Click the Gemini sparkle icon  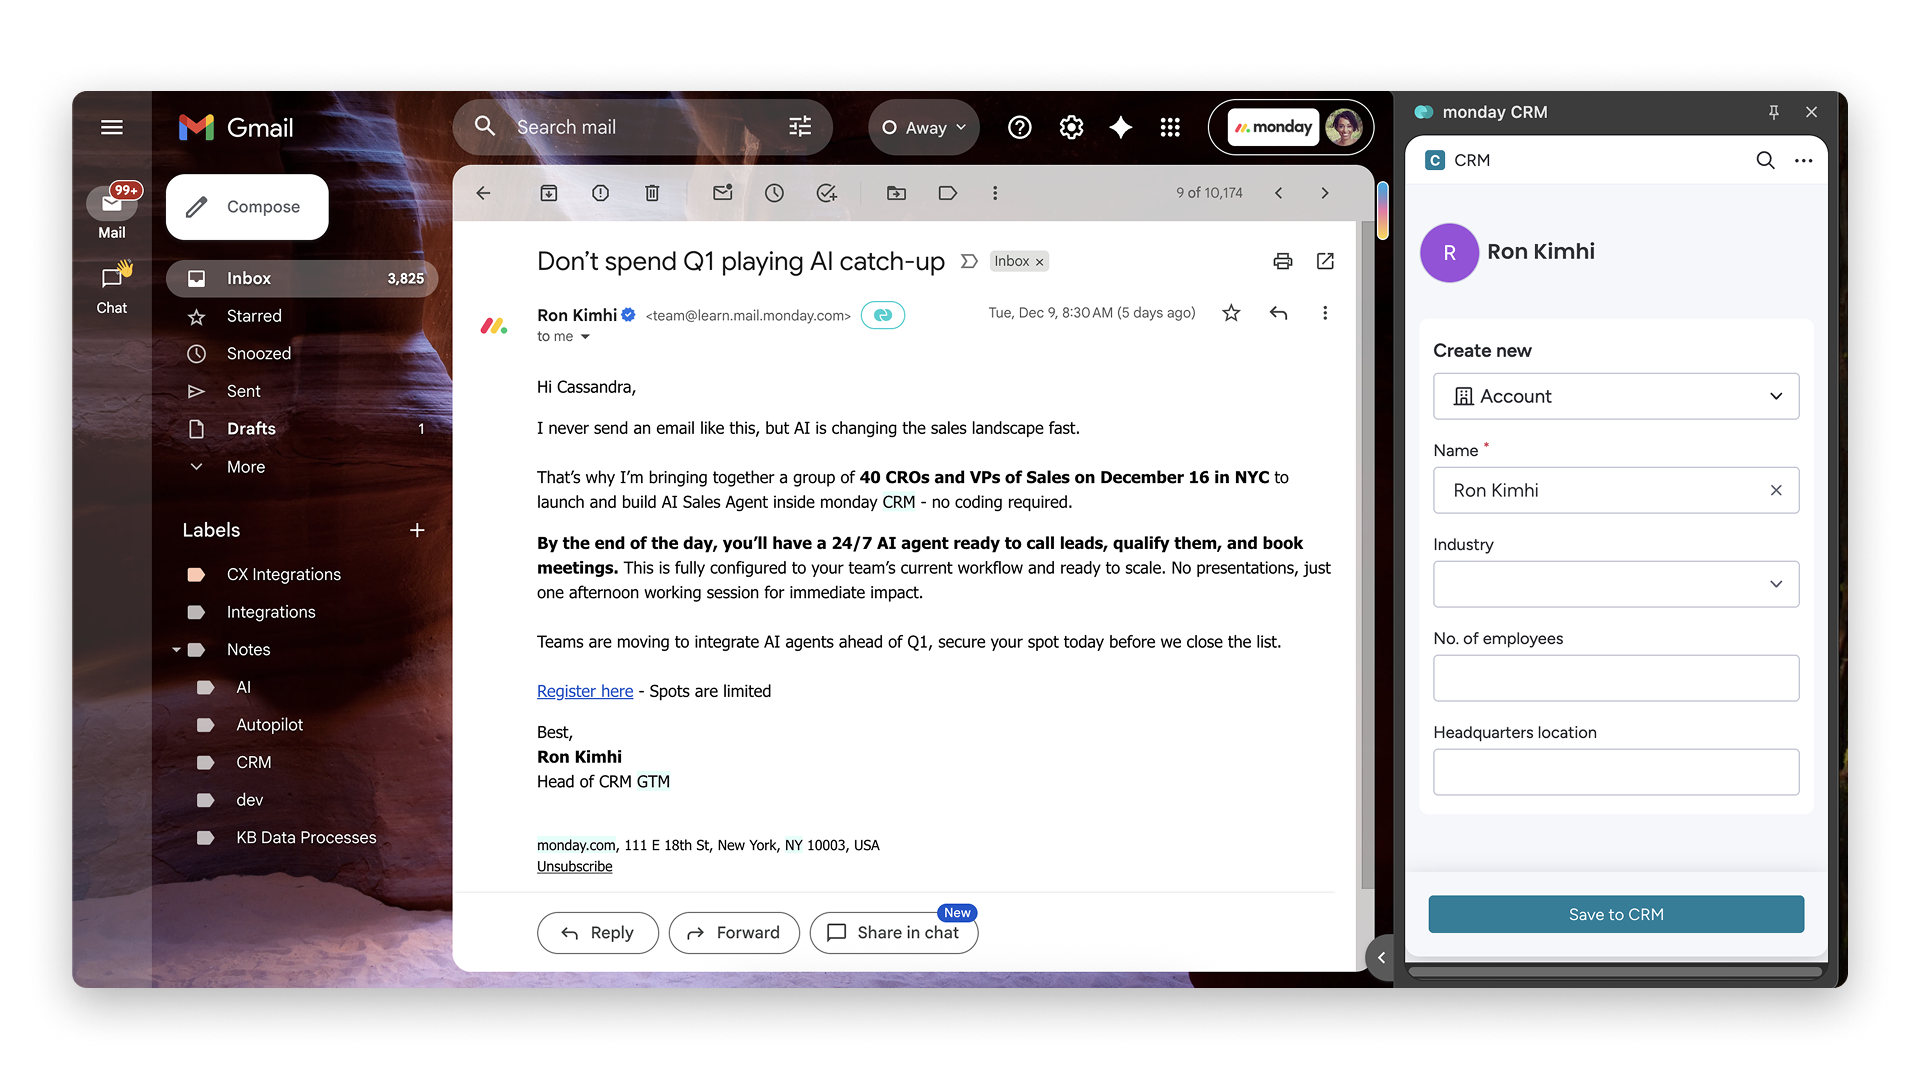coord(1121,127)
